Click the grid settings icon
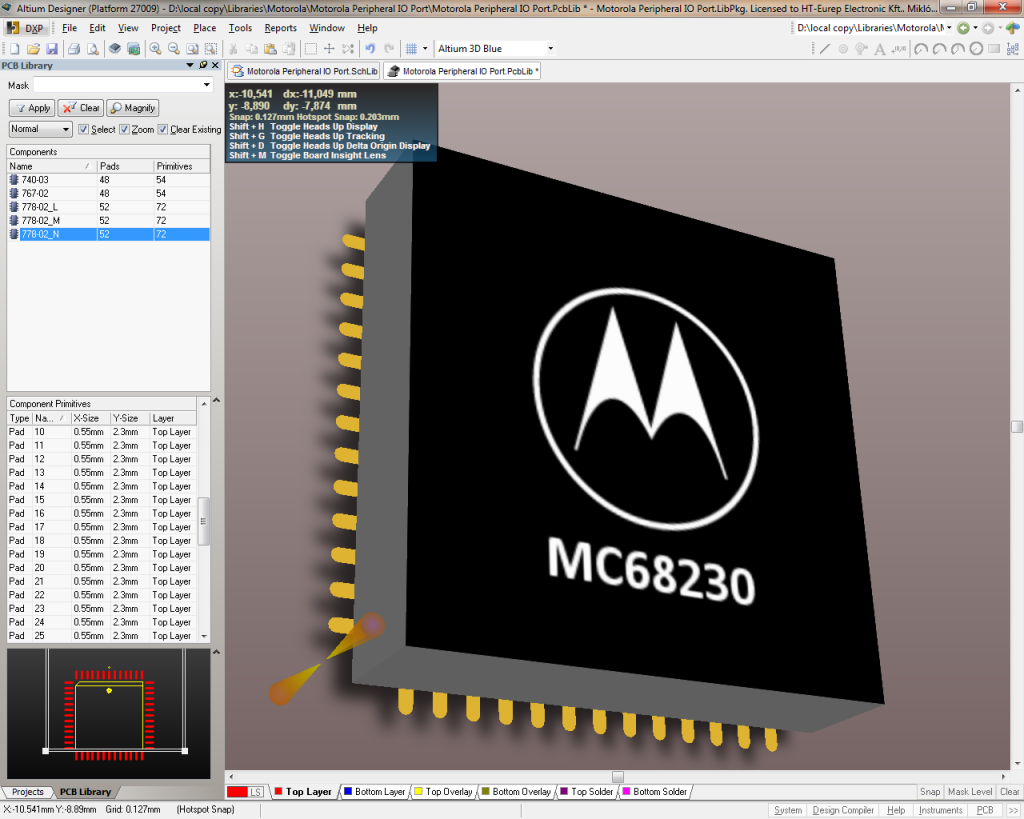 tap(411, 49)
